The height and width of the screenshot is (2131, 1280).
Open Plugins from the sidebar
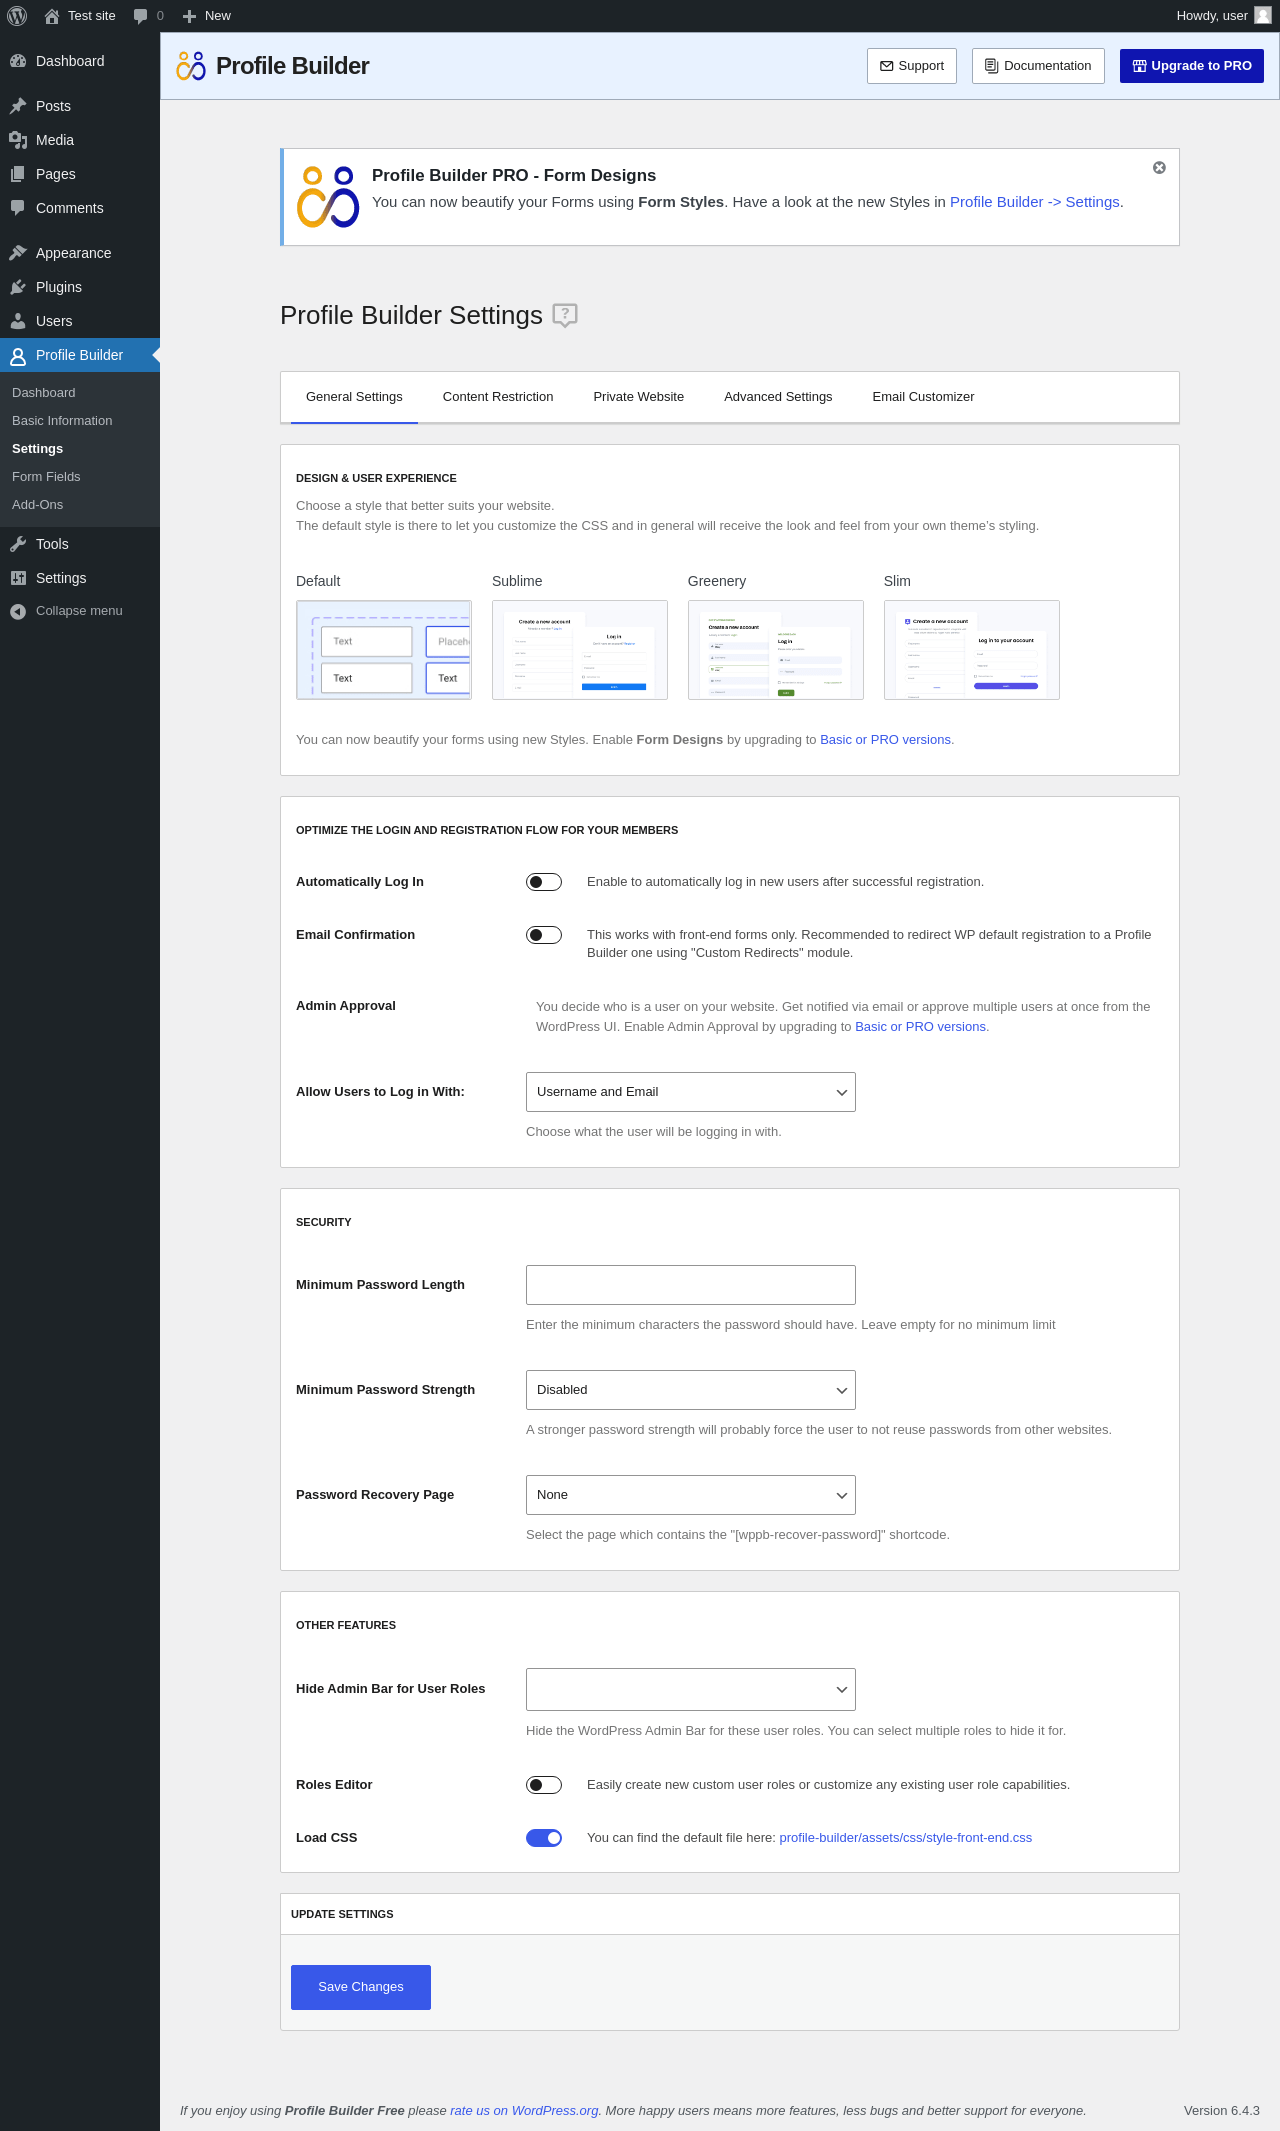coord(58,287)
